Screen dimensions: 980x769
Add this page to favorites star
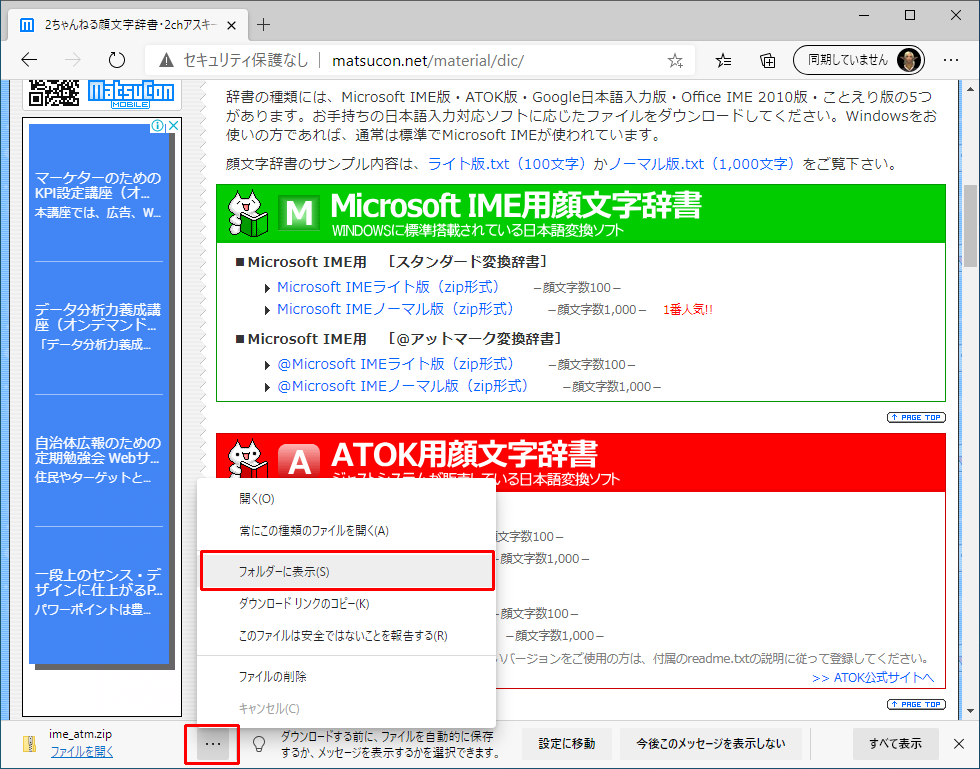(675, 61)
